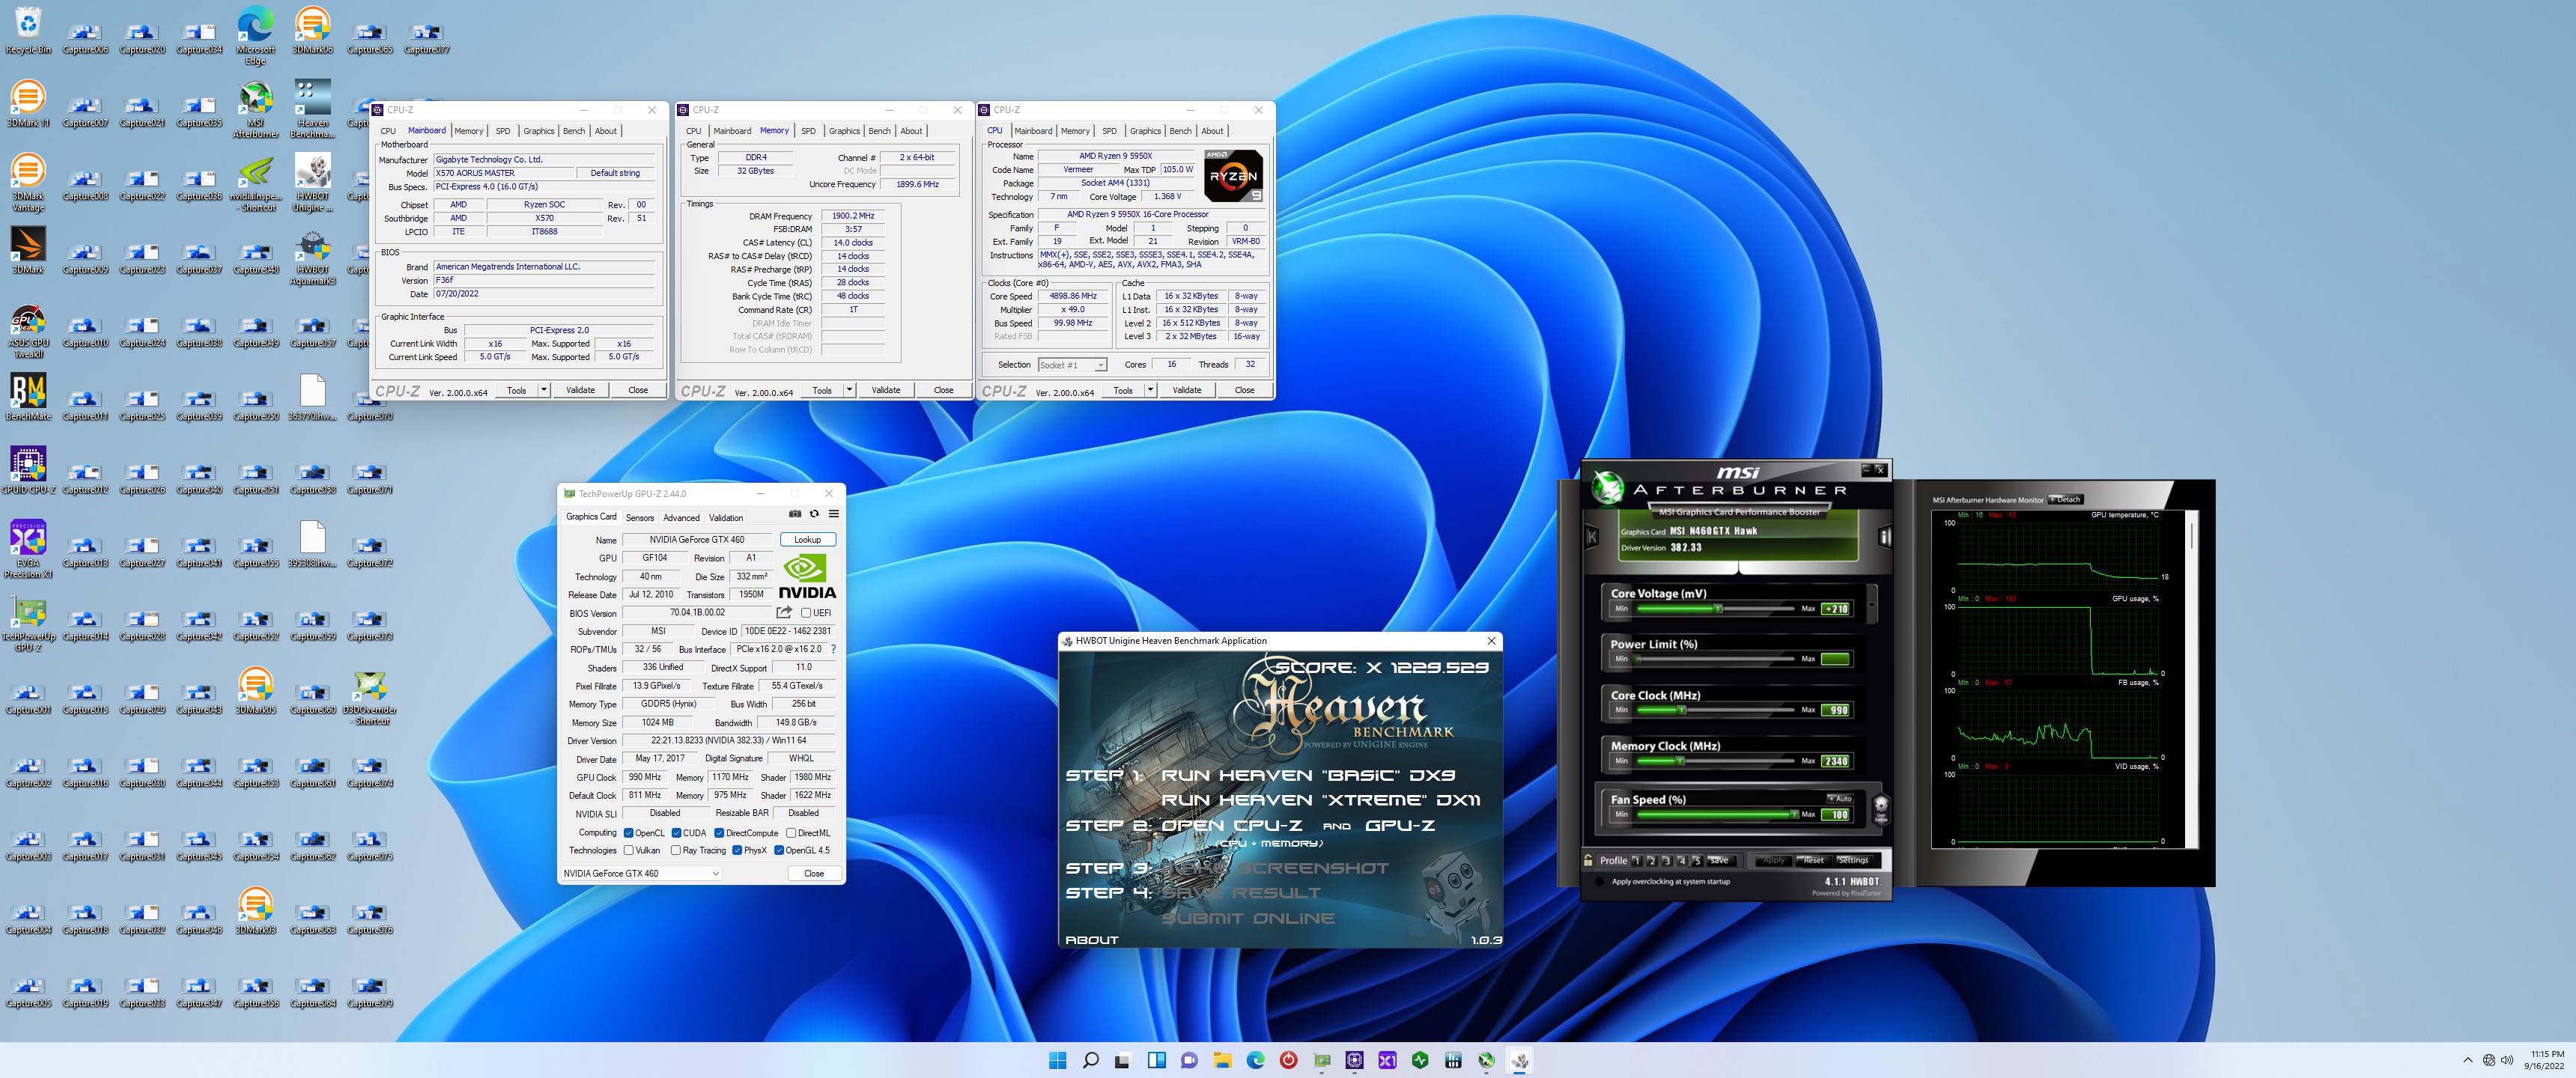Image resolution: width=2576 pixels, height=1078 pixels.
Task: Open the Heaven Benchmark desktop icon
Action: point(313,108)
